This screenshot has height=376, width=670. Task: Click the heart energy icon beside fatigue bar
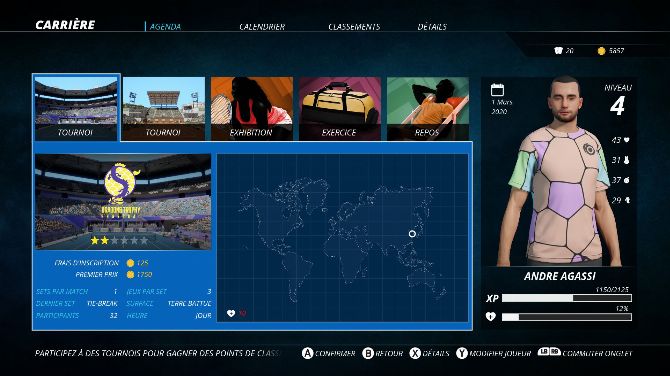[491, 317]
